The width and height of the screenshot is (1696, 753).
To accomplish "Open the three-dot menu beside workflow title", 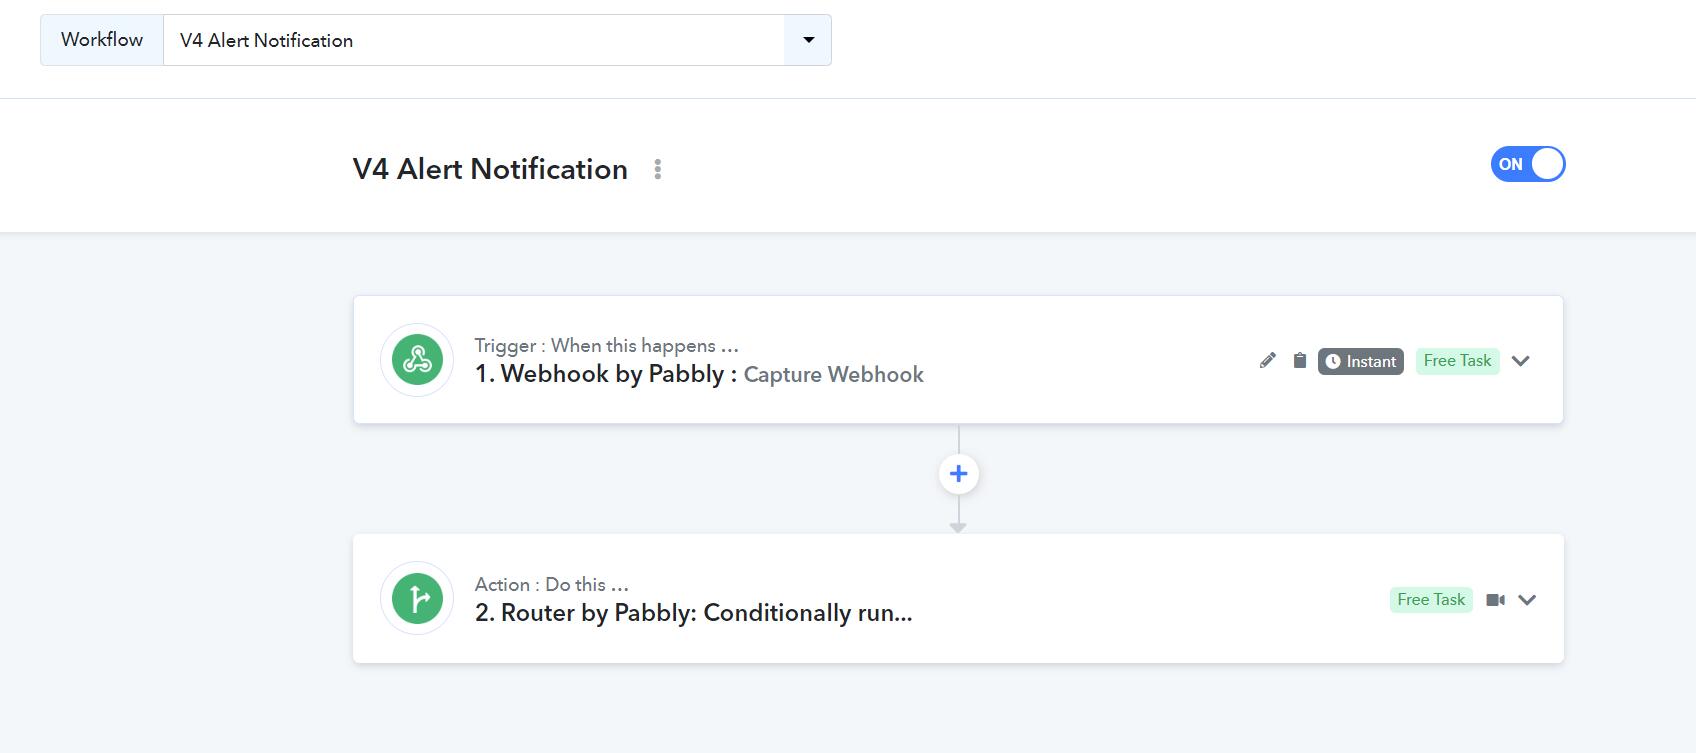I will click(657, 169).
